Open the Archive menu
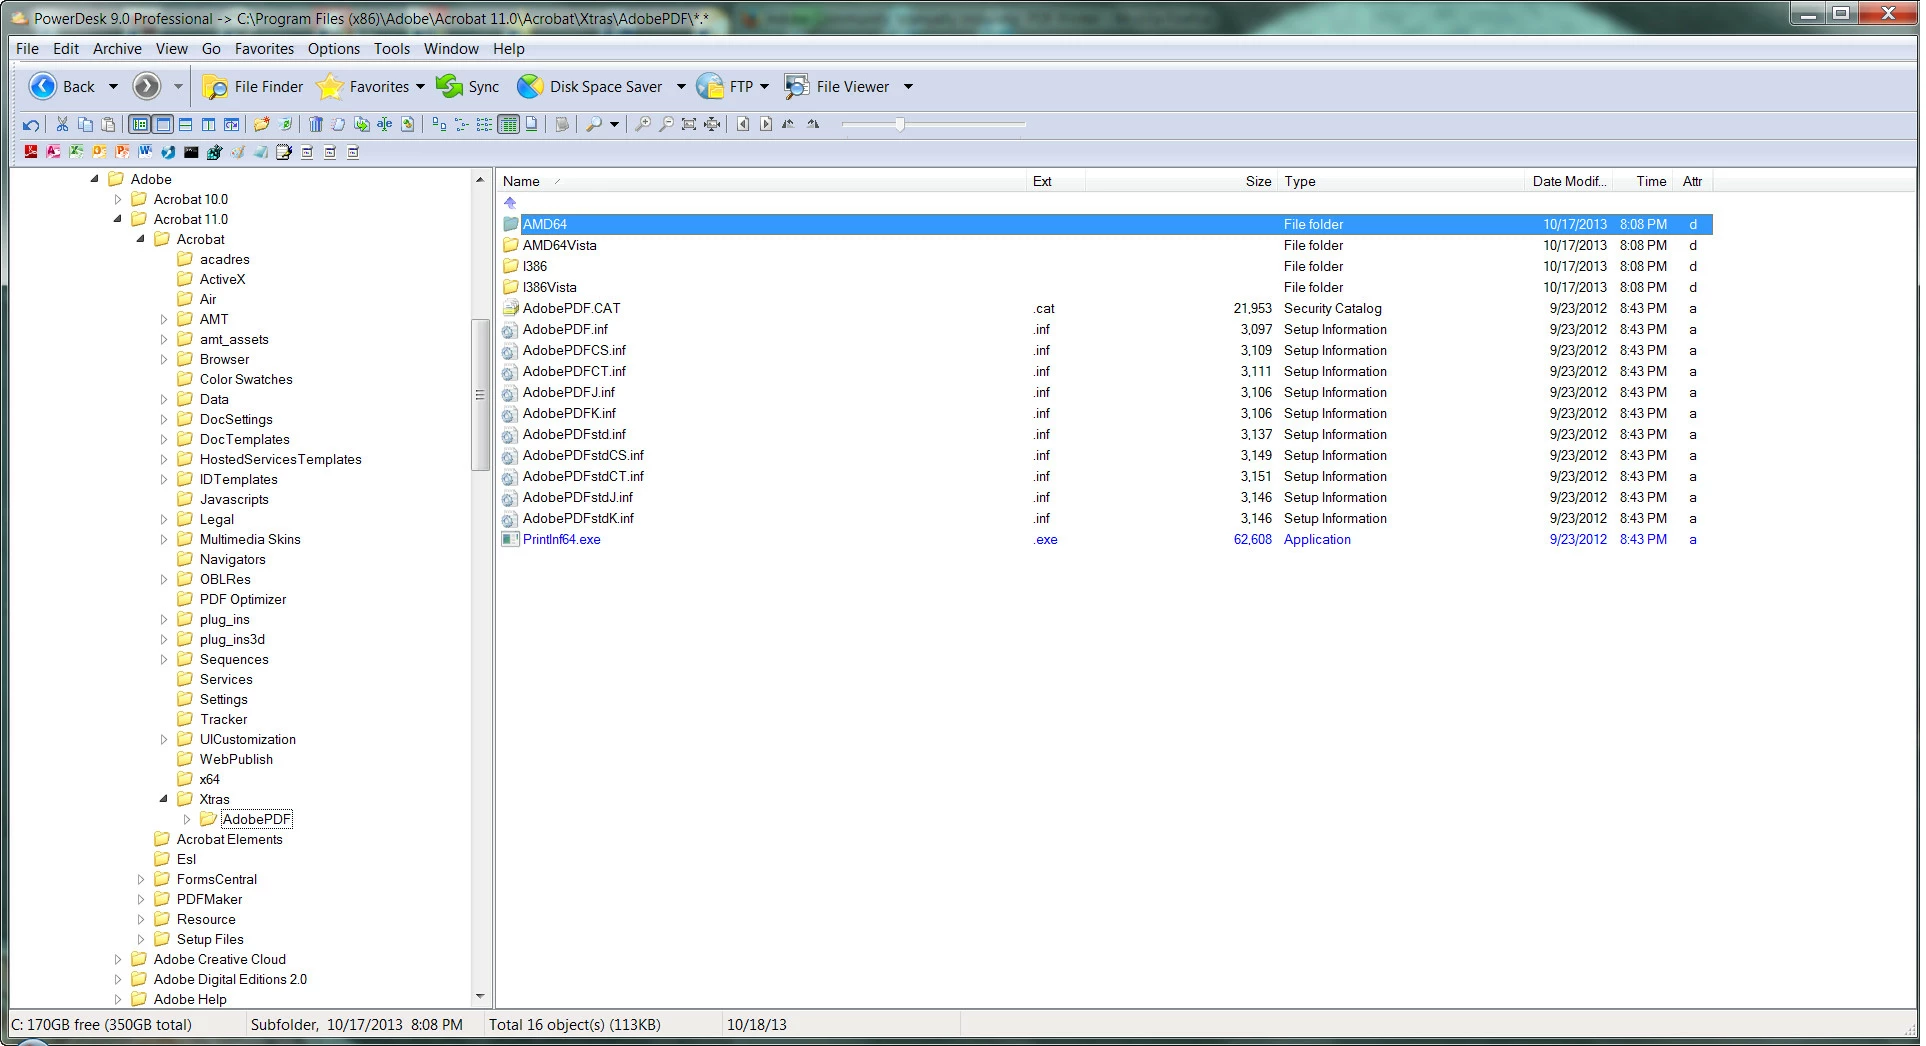Image resolution: width=1926 pixels, height=1046 pixels. (x=117, y=48)
